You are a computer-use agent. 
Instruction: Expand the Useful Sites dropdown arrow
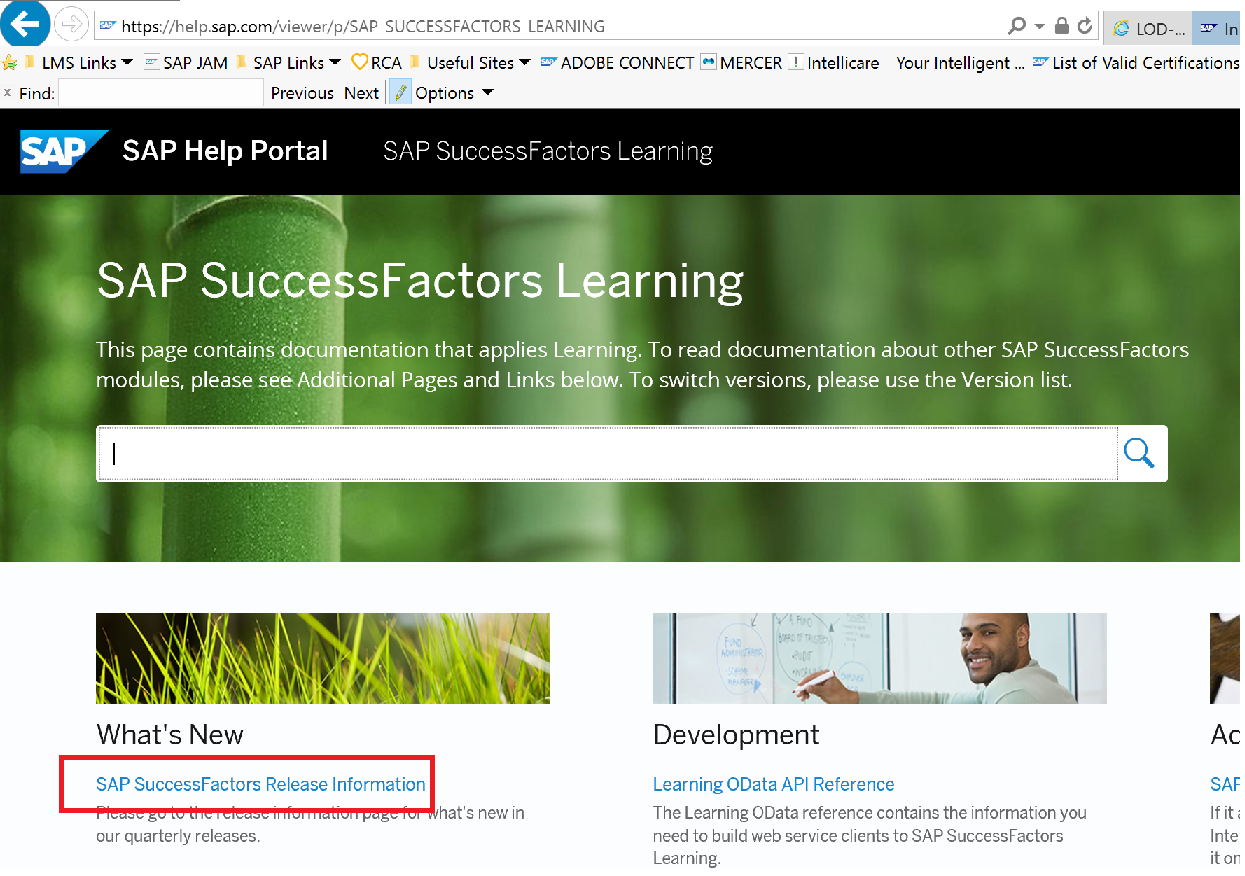[525, 63]
